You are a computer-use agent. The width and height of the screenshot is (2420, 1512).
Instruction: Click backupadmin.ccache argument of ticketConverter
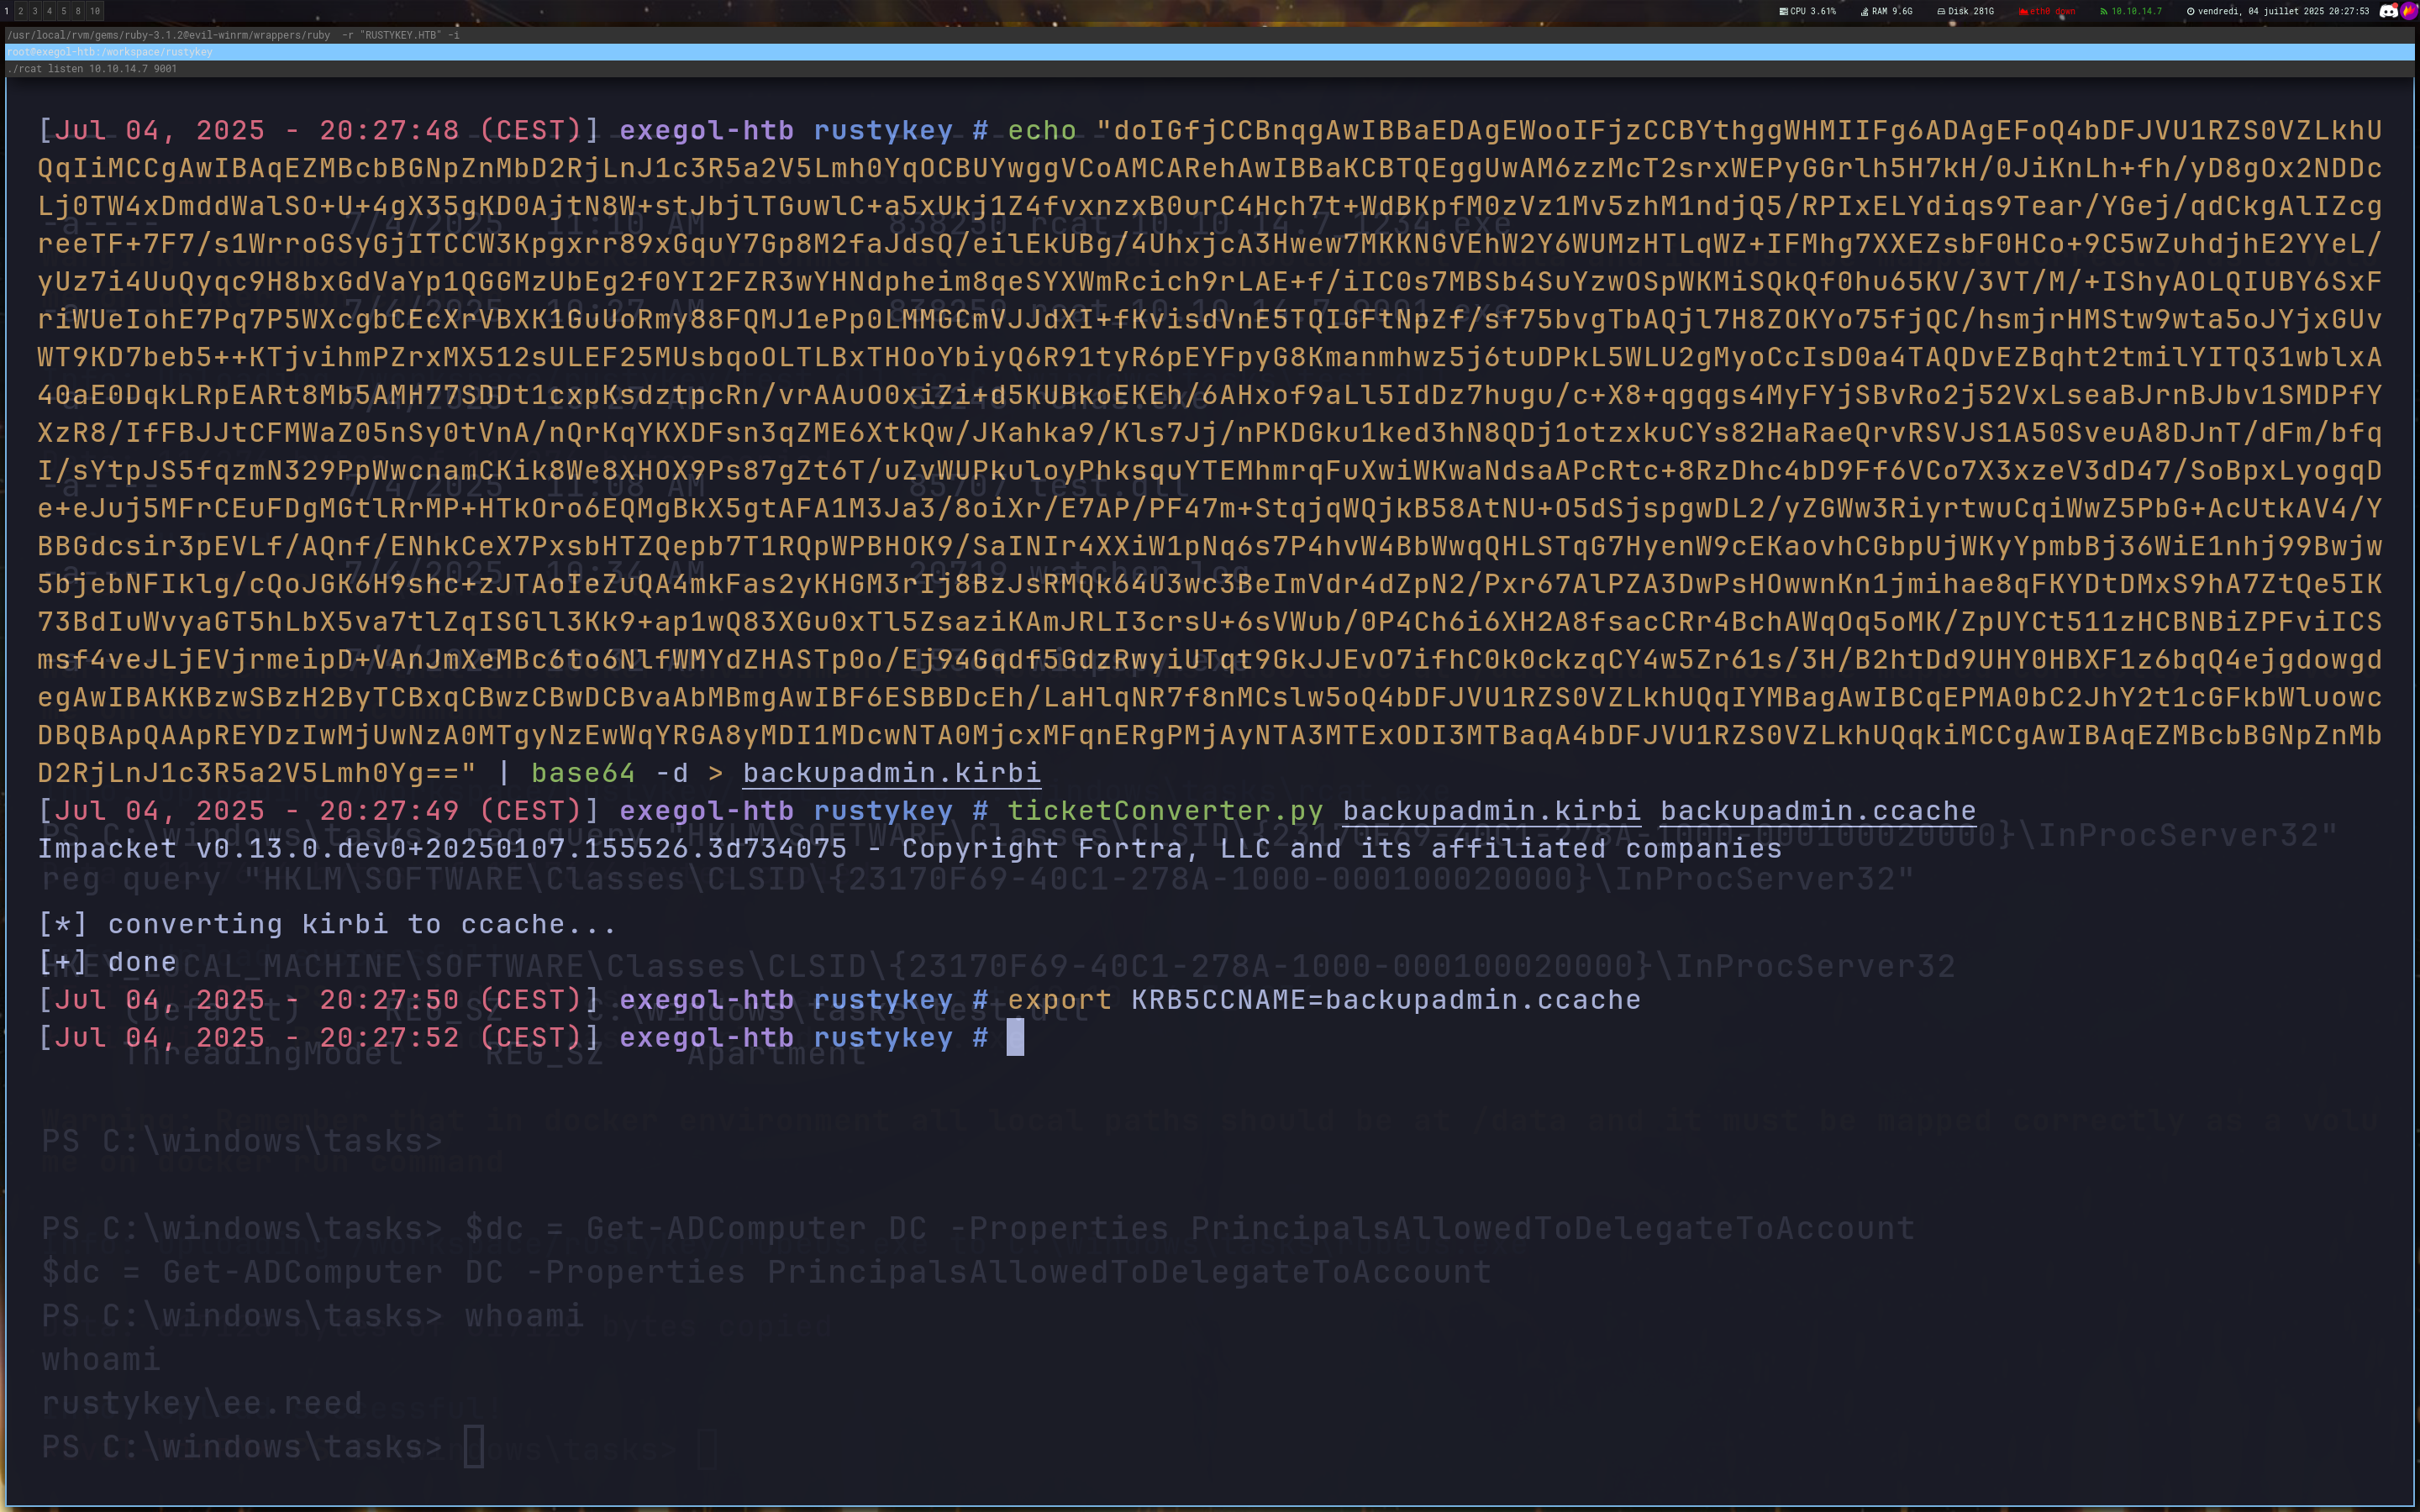(x=1817, y=811)
